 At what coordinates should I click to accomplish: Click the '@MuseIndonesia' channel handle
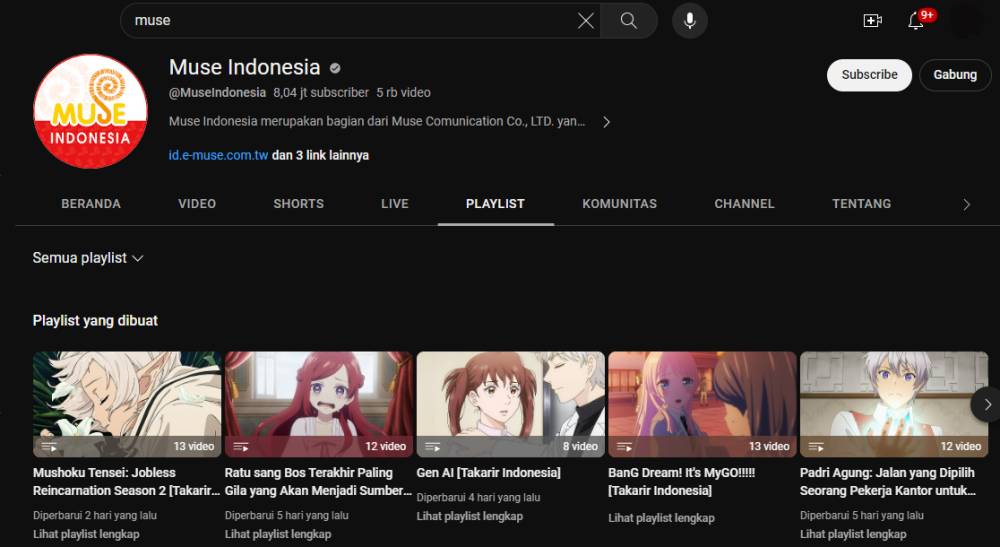pyautogui.click(x=217, y=93)
